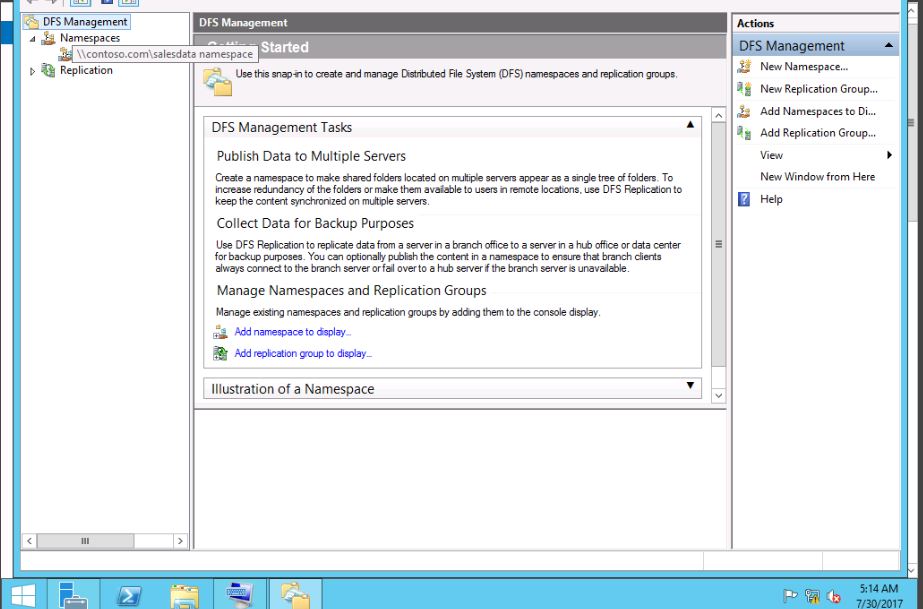Viewport: 923px width, 609px height.
Task: Expand the Illustration of a Namespace section
Action: (x=689, y=385)
